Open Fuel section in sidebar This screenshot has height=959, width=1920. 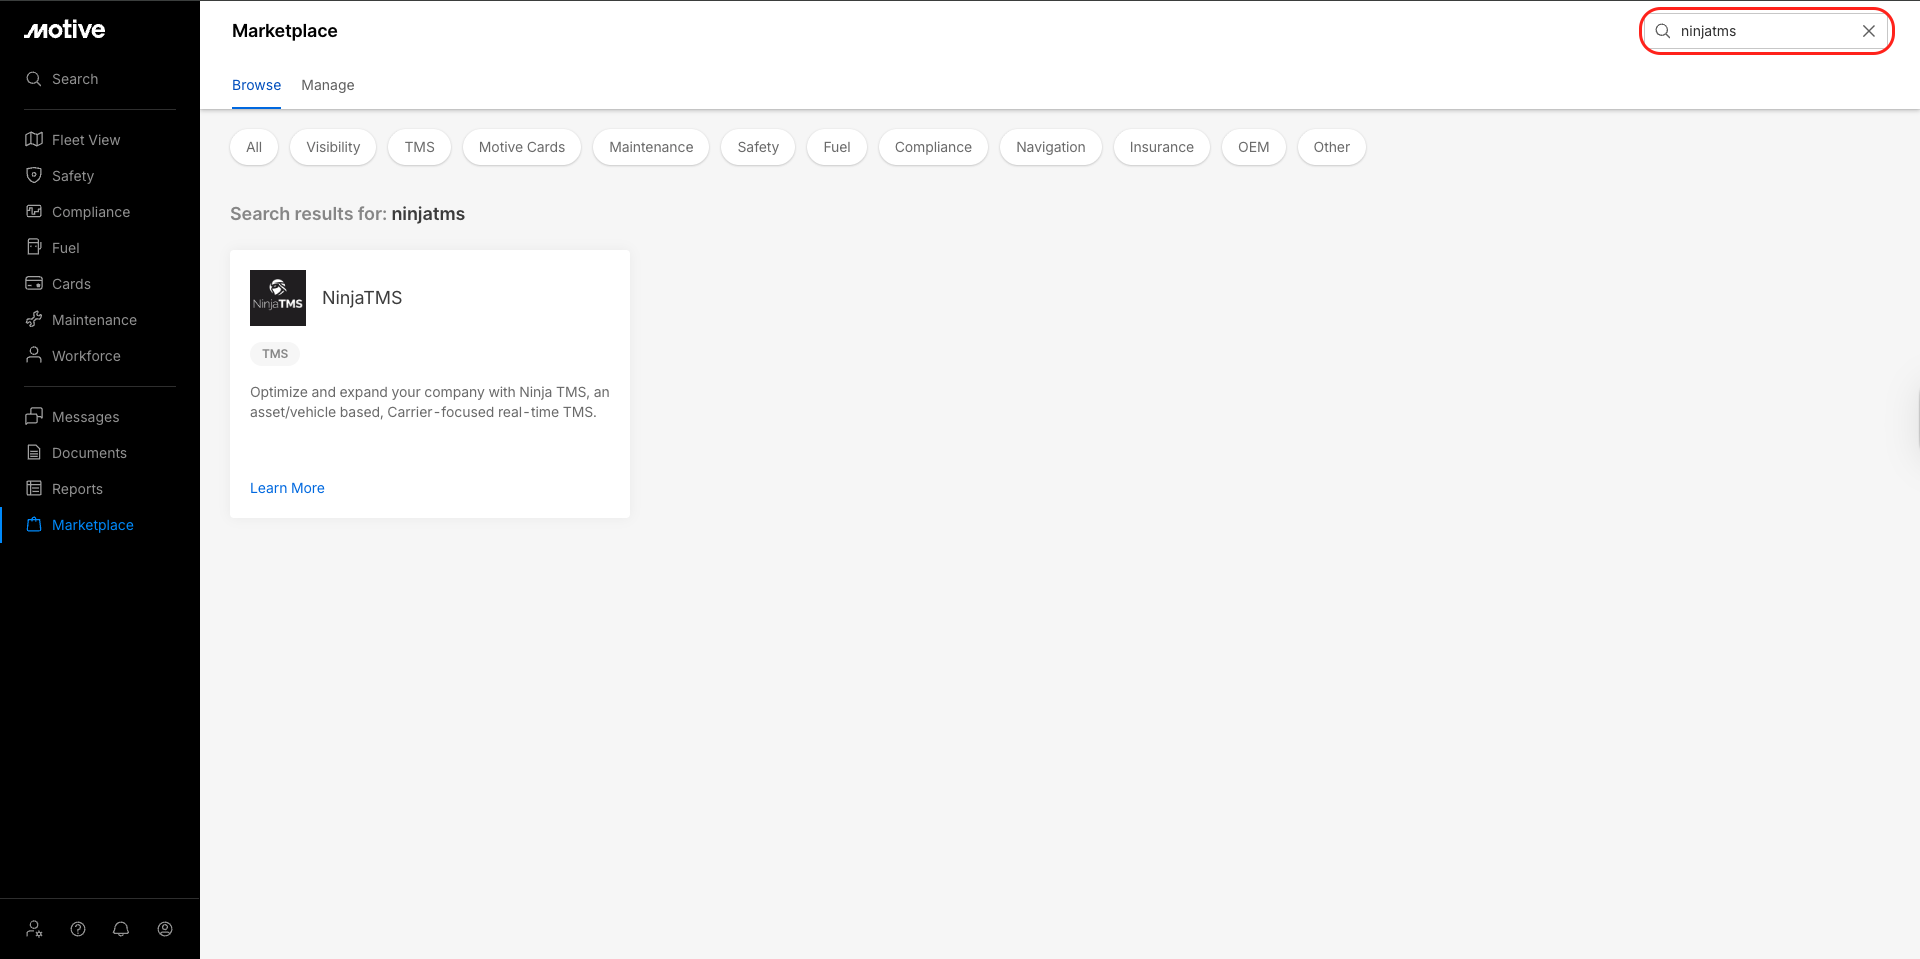[x=66, y=248]
